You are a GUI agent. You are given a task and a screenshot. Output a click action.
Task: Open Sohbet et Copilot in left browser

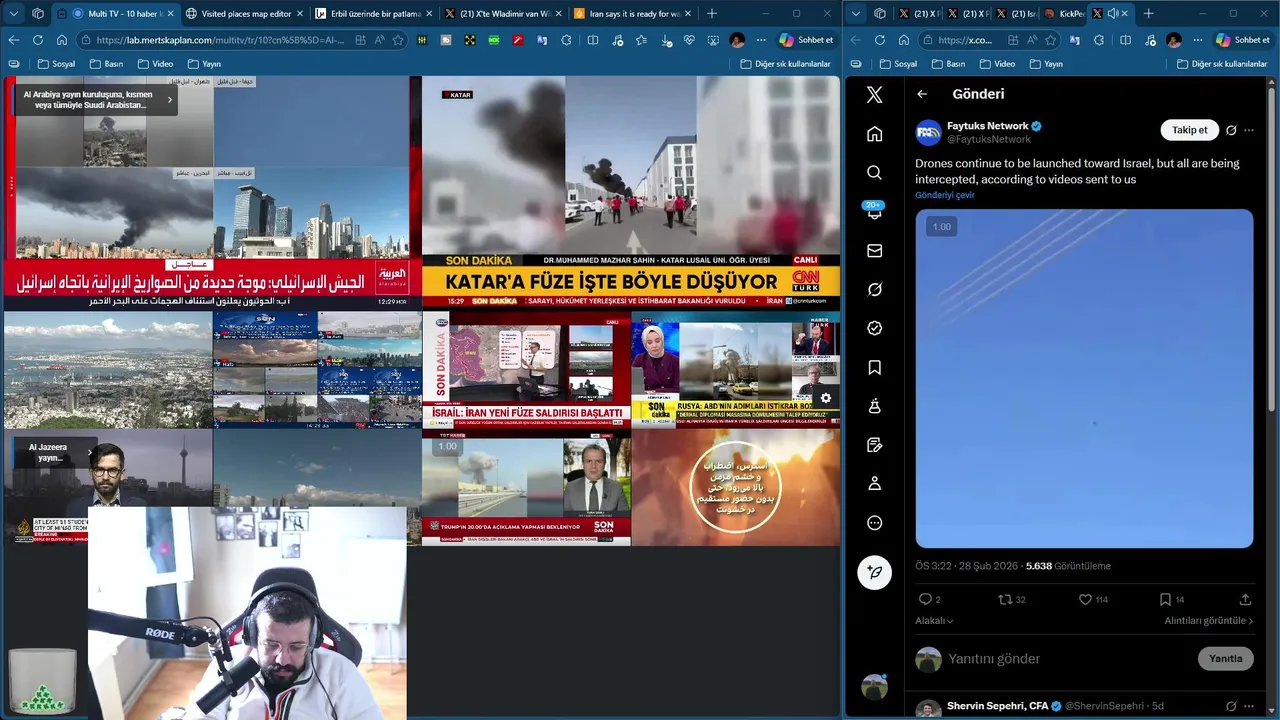pos(806,40)
